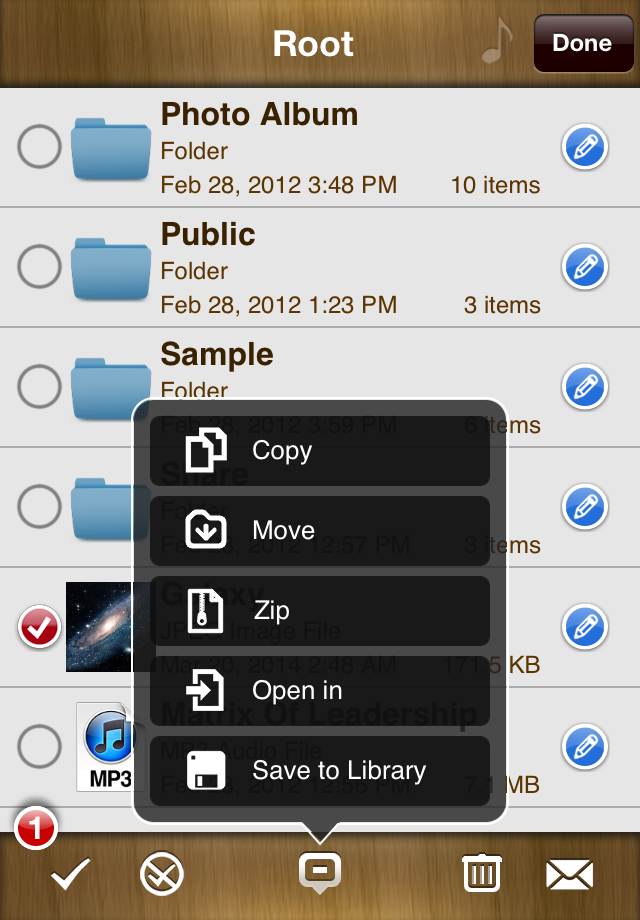640x920 pixels.
Task: Tap the select all checkmark icon
Action: coord(70,874)
